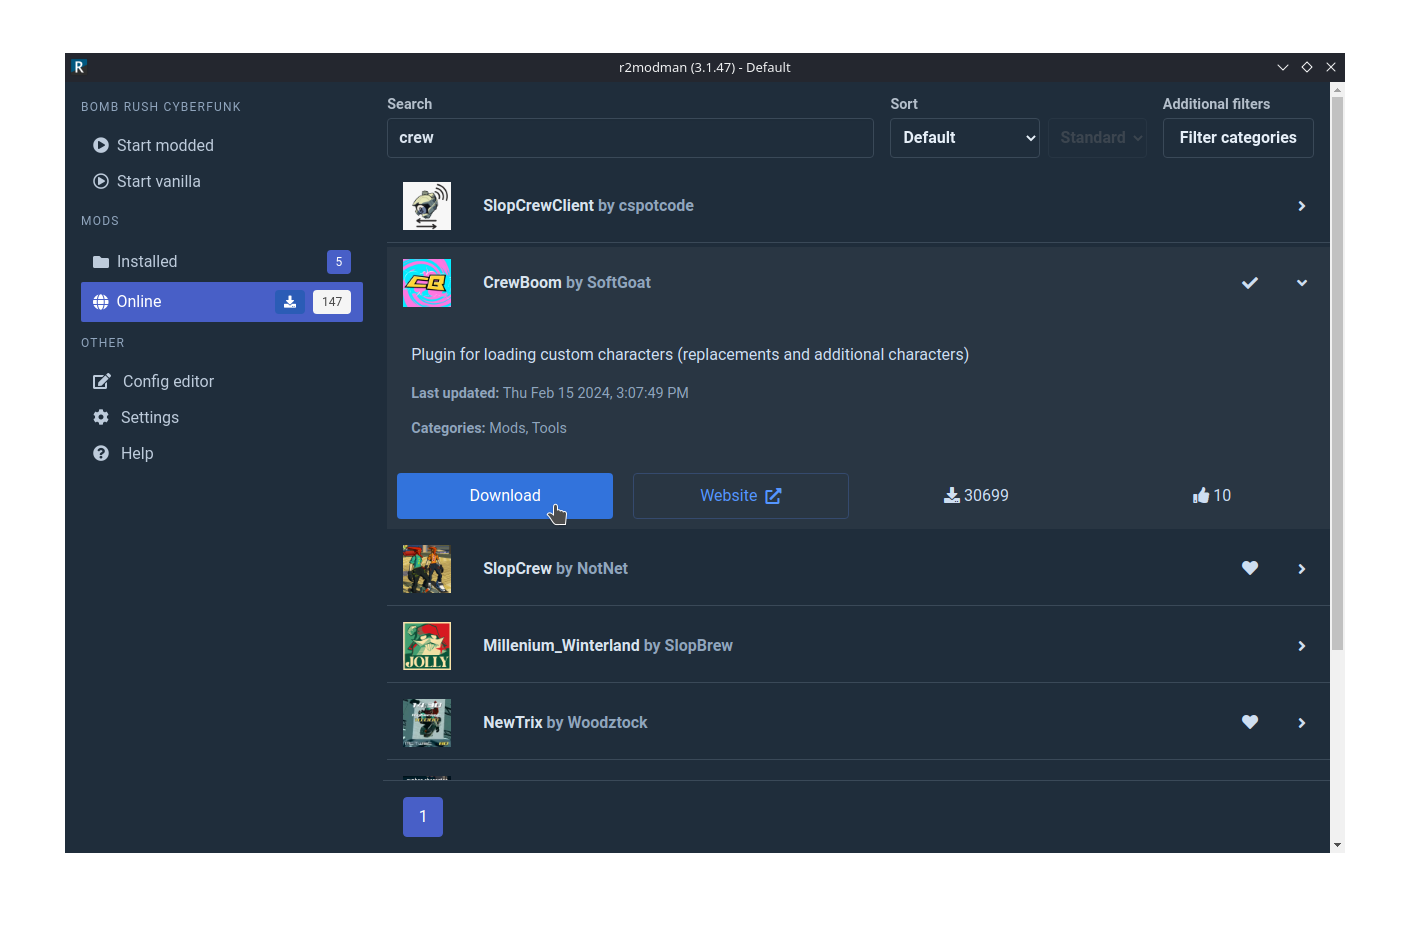This screenshot has height=930, width=1410.
Task: Click the Config editor pencil icon
Action: tap(102, 381)
